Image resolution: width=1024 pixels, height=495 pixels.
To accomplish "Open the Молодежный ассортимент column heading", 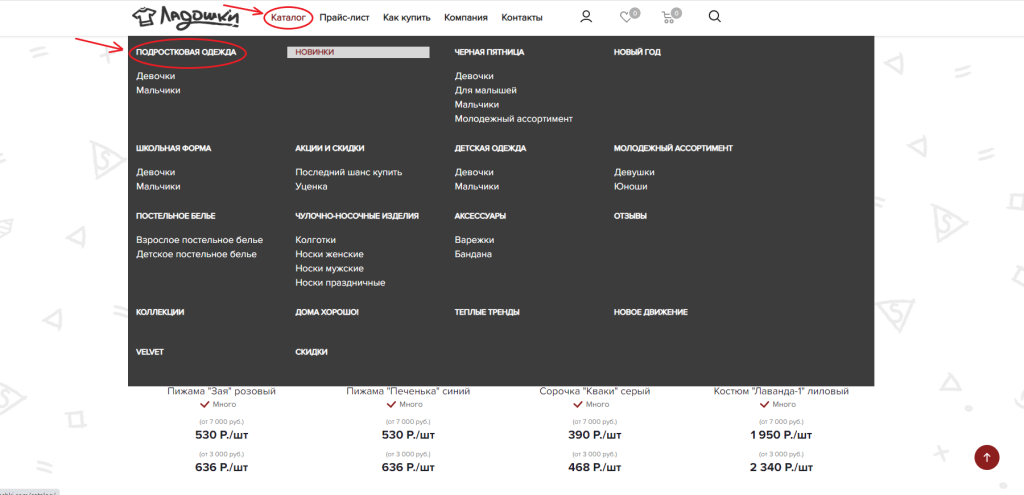I will pyautogui.click(x=673, y=148).
